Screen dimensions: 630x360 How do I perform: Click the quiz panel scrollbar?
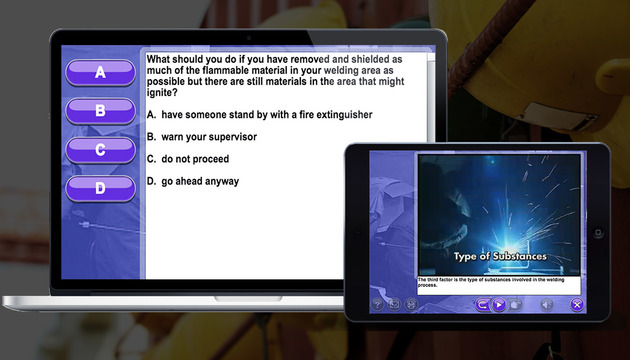[x=431, y=96]
